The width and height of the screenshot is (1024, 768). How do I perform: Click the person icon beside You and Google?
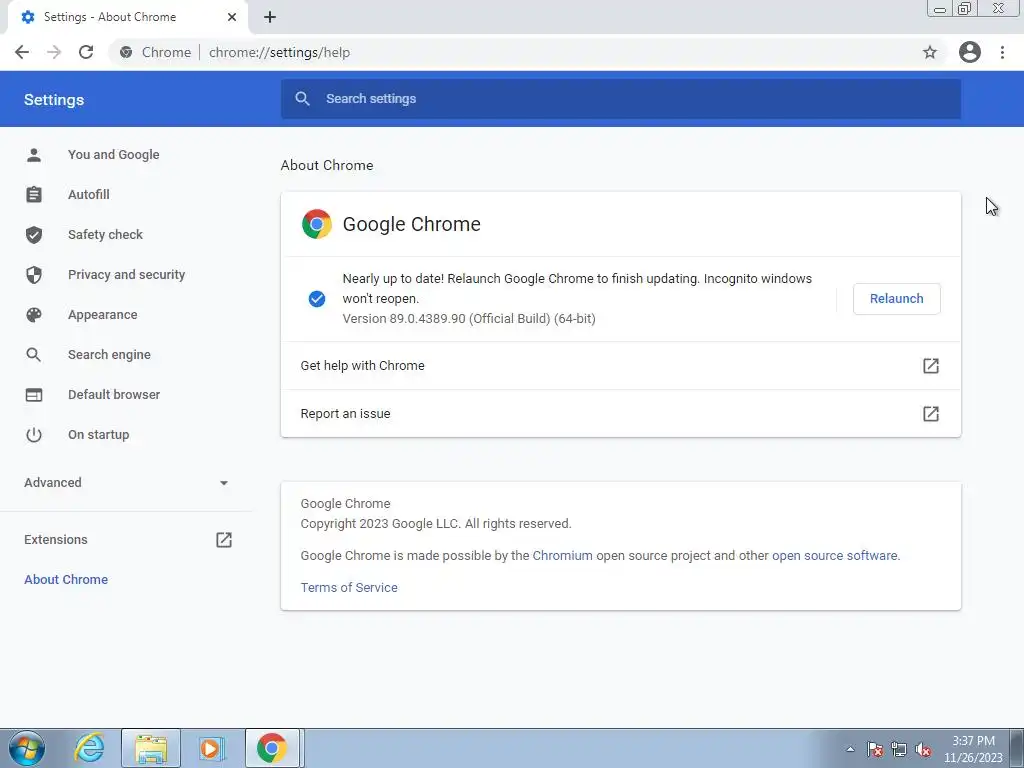(x=34, y=155)
